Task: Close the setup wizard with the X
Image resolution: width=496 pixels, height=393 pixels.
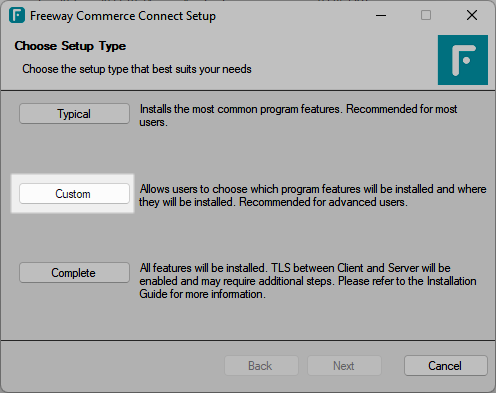Action: pyautogui.click(x=472, y=15)
